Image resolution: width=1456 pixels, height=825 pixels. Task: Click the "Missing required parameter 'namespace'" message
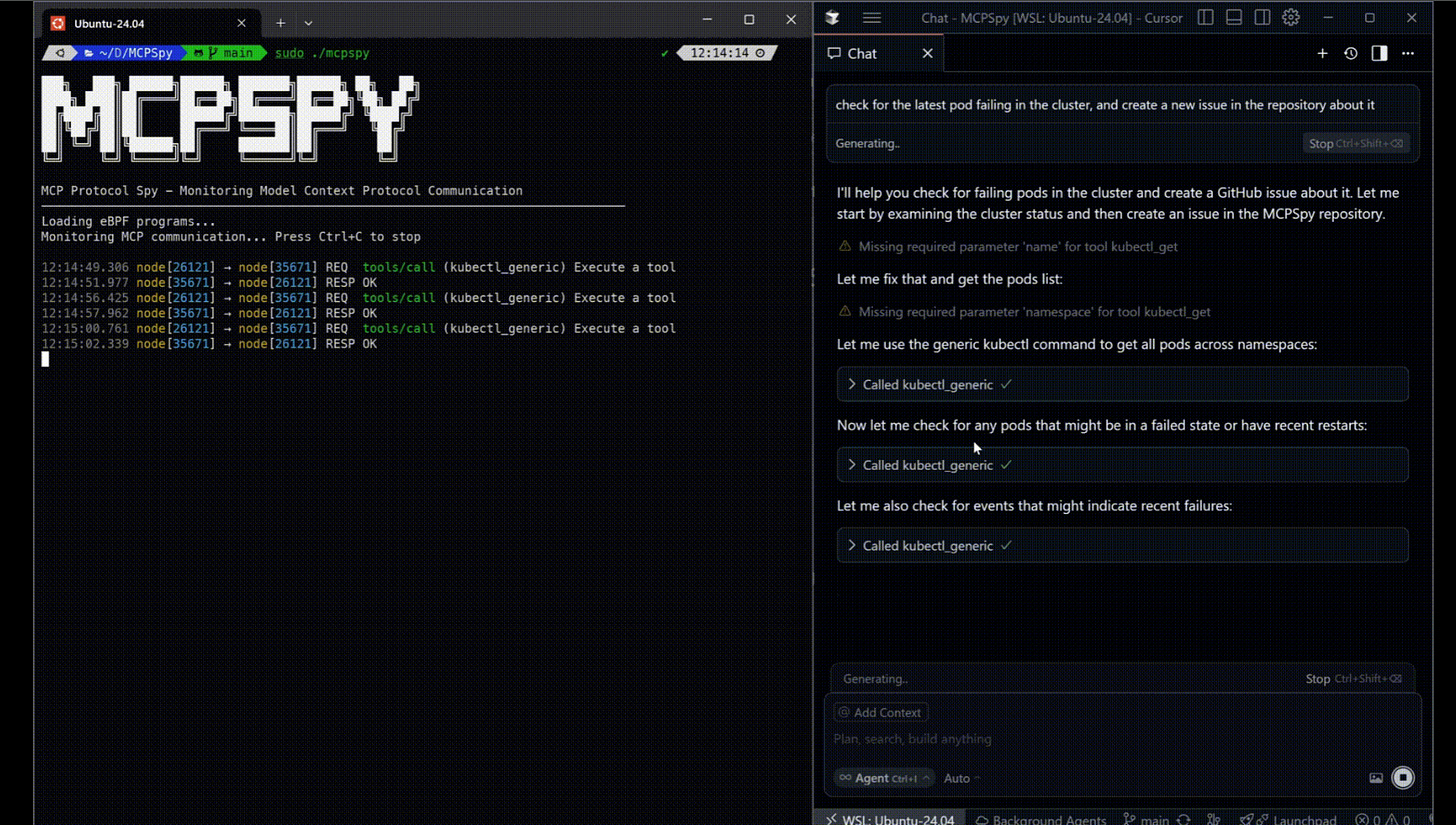pyautogui.click(x=1035, y=312)
